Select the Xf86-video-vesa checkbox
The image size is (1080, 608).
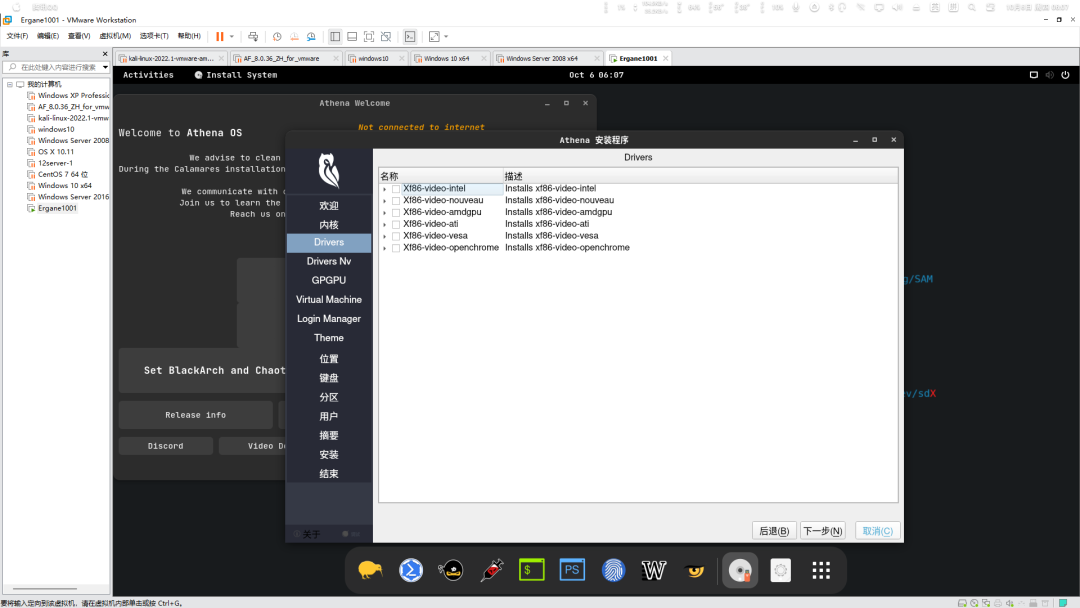[x=396, y=235]
